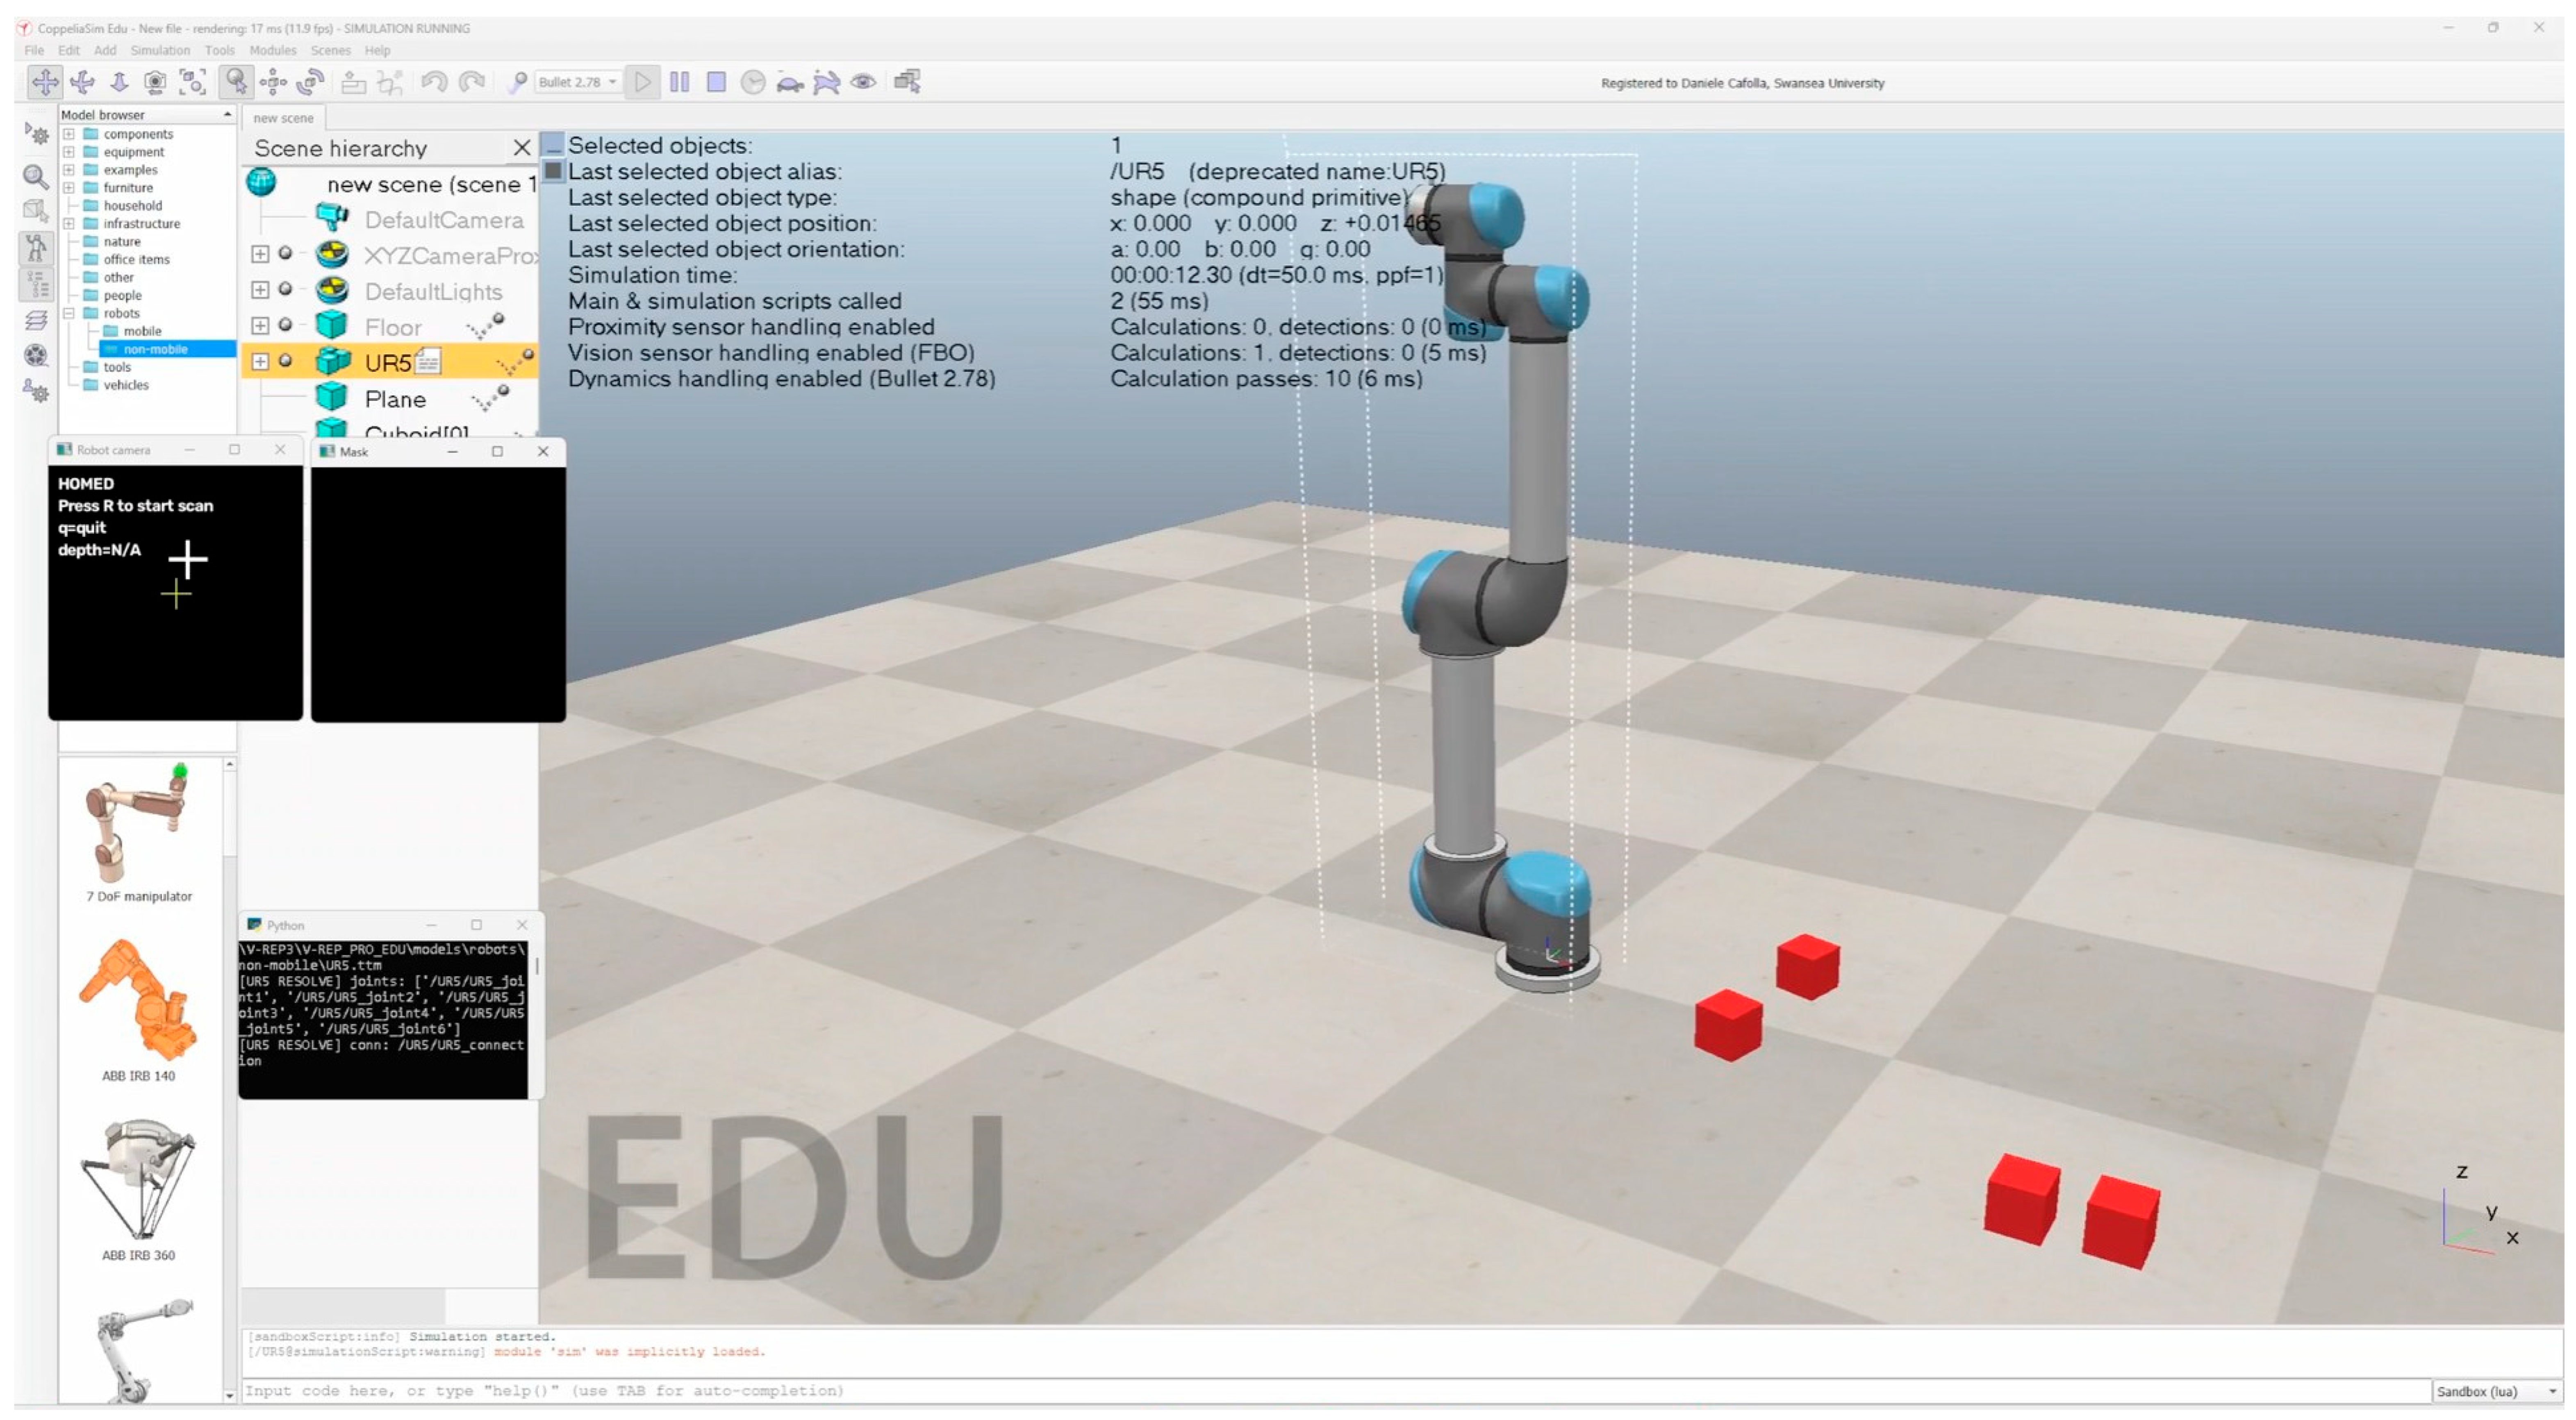Open the Simulation menu

[160, 50]
